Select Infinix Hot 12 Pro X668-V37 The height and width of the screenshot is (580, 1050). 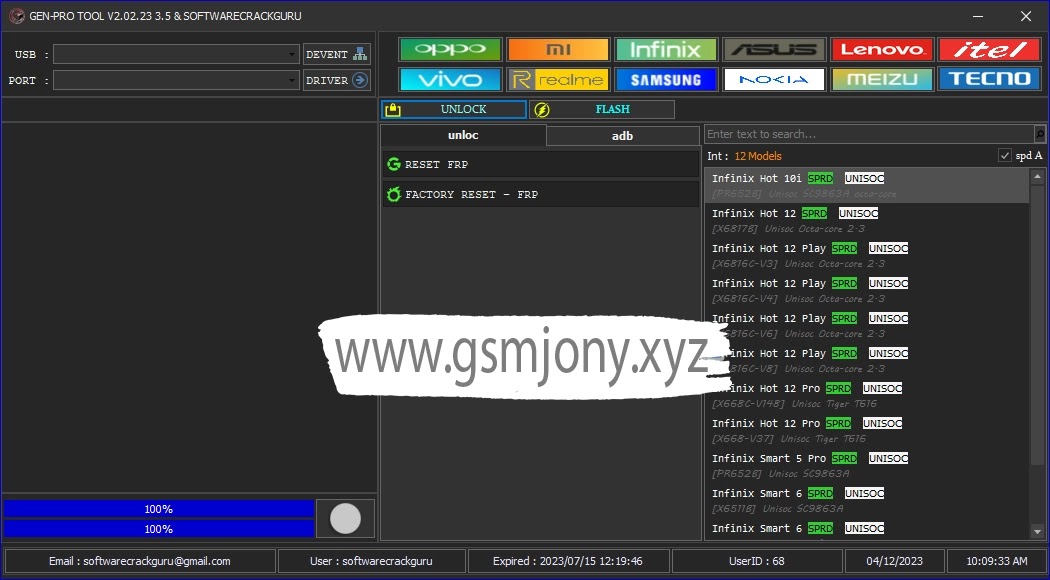tap(867, 431)
